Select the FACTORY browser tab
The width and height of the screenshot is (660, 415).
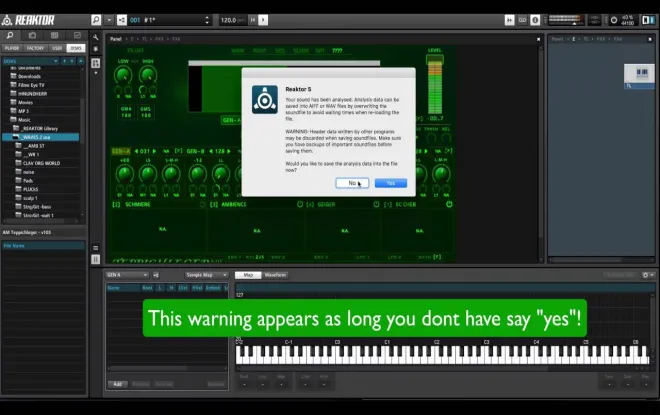coord(35,48)
